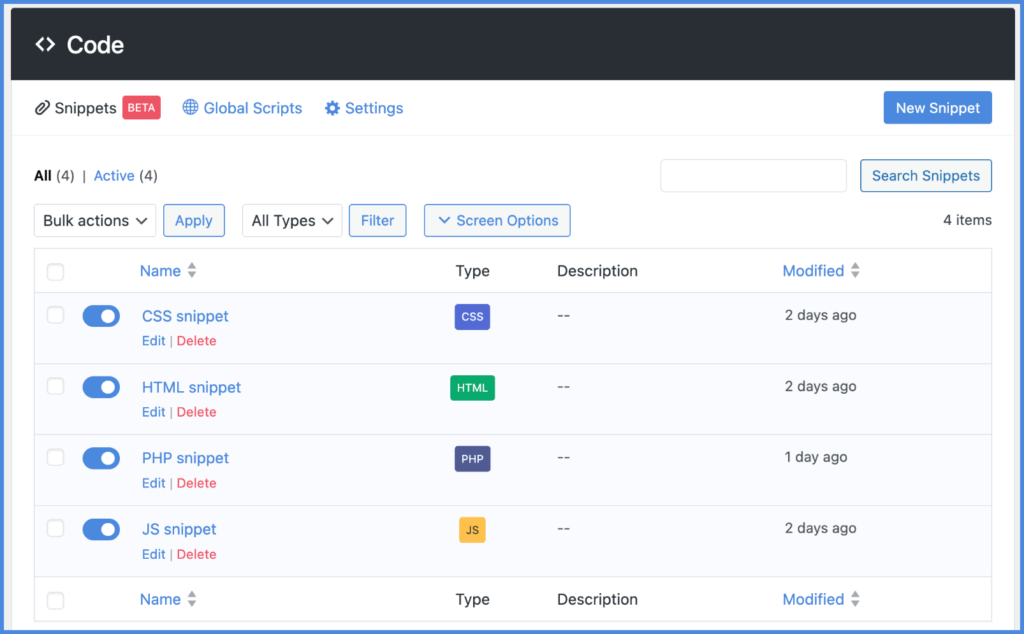Check the checkbox for JS snippet
The height and width of the screenshot is (634, 1024).
(55, 529)
